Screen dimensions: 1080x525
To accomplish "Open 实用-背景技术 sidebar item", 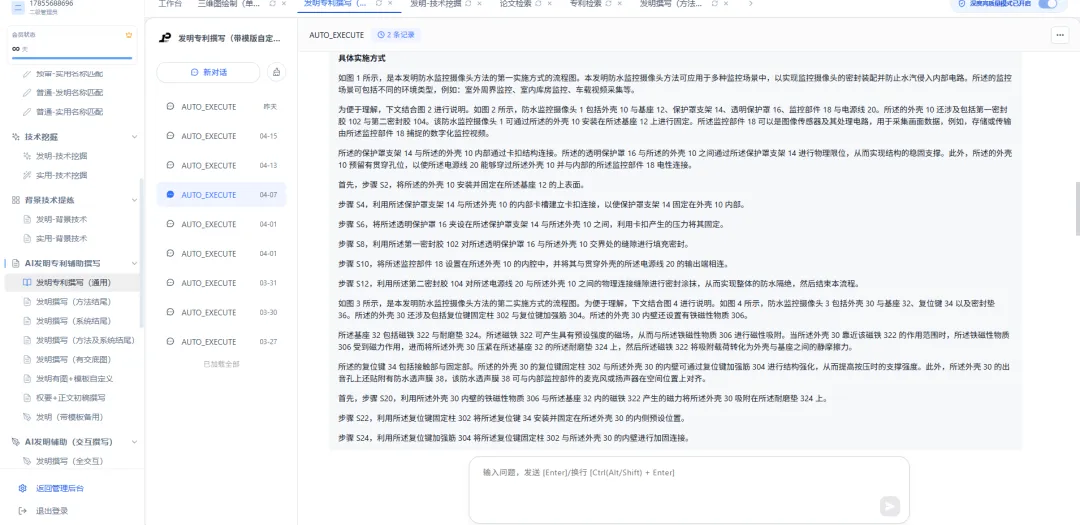I will (61, 238).
